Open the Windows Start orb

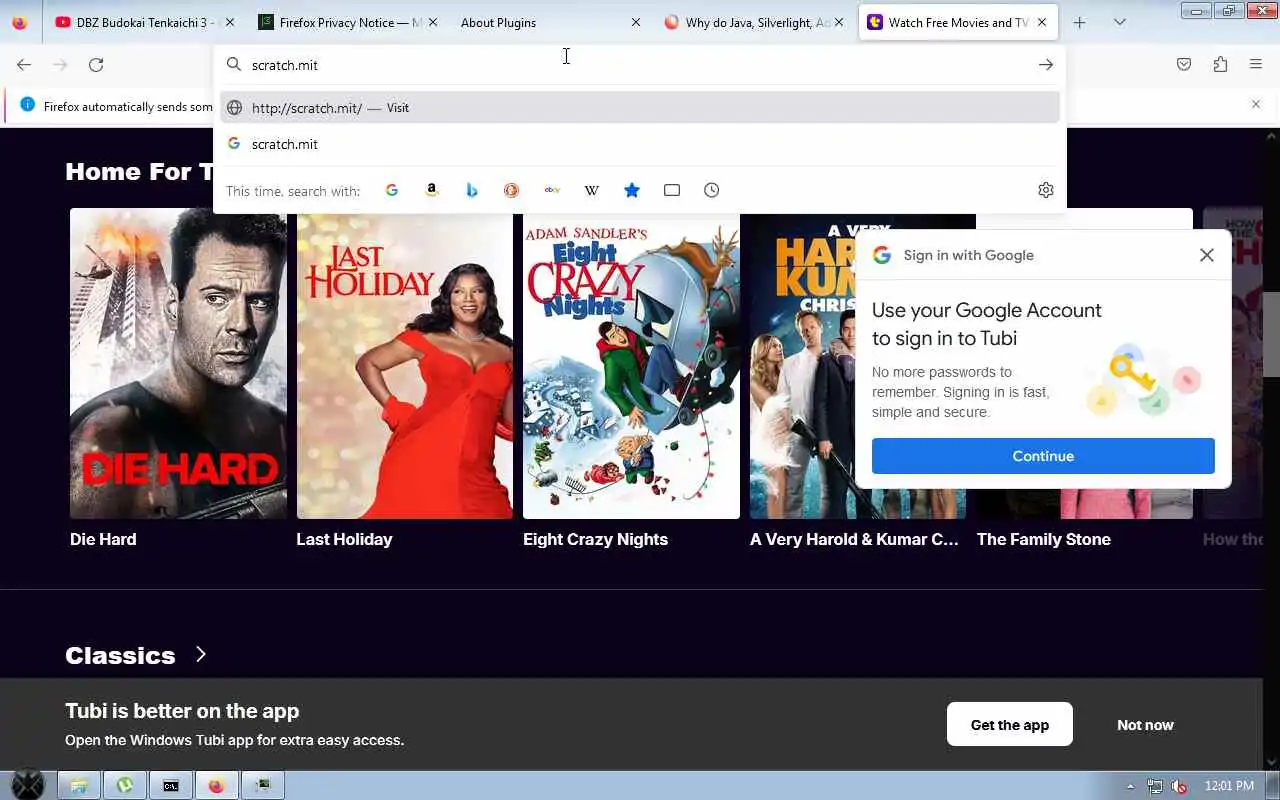[28, 785]
